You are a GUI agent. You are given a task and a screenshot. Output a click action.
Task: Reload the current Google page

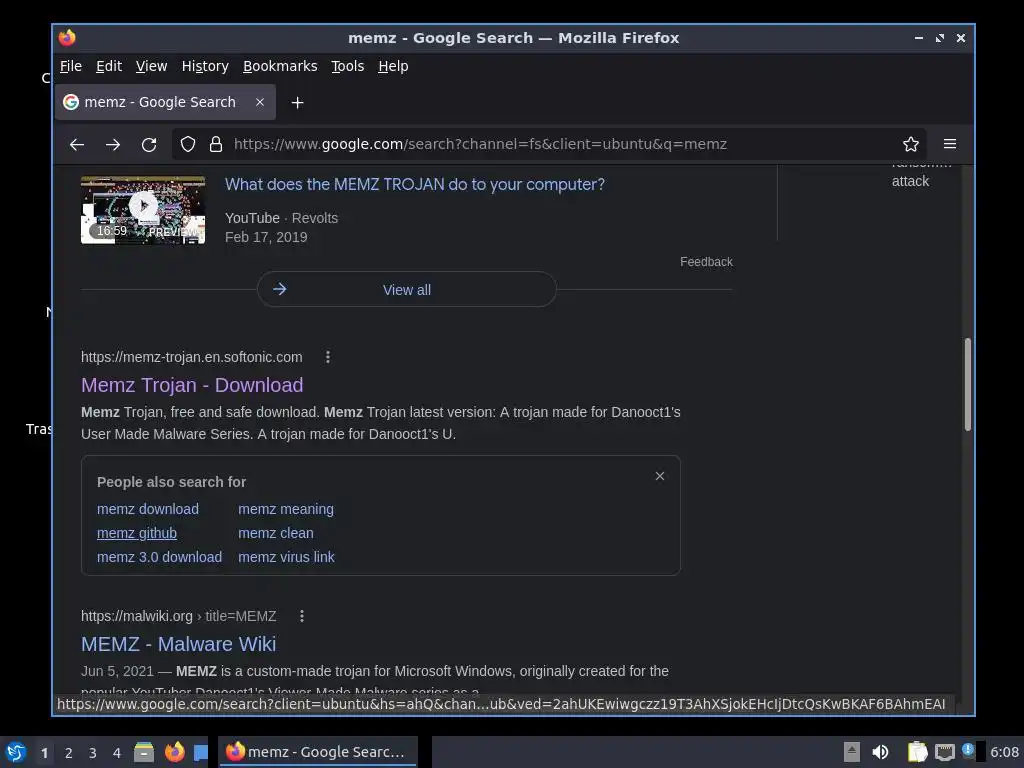(x=149, y=144)
